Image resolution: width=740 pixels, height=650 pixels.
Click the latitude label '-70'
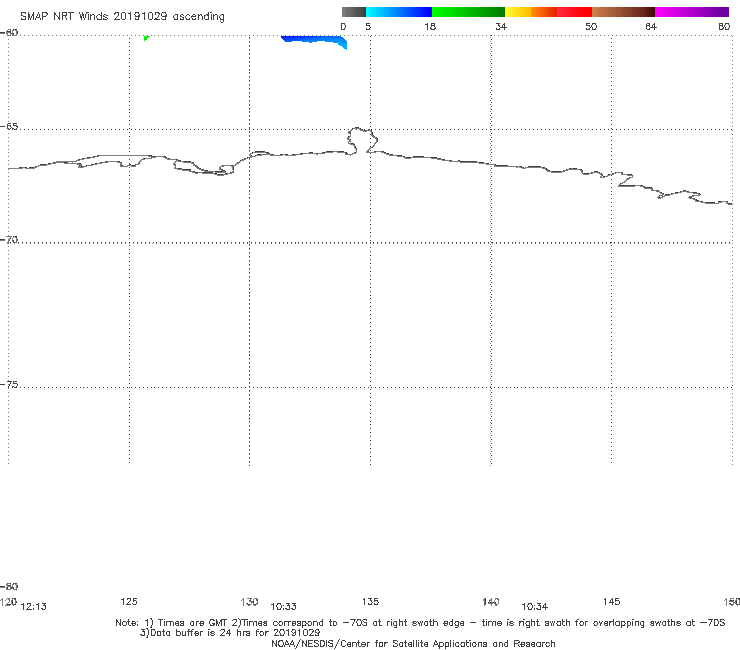(9, 240)
